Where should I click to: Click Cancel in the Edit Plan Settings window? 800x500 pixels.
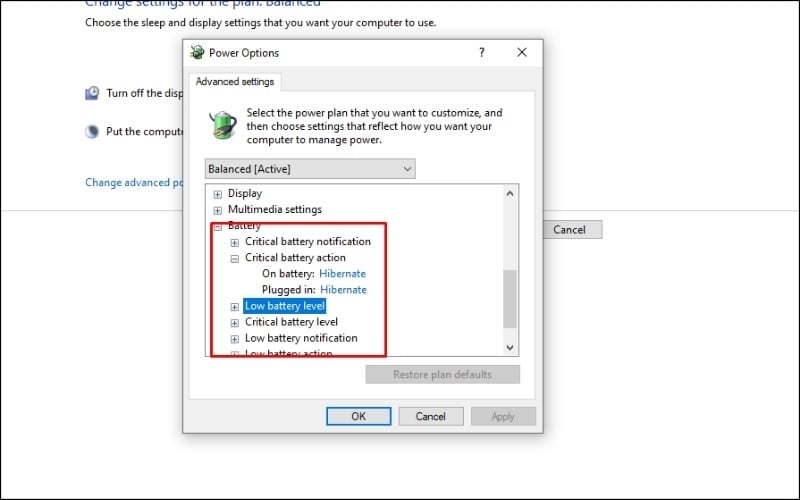pos(572,230)
